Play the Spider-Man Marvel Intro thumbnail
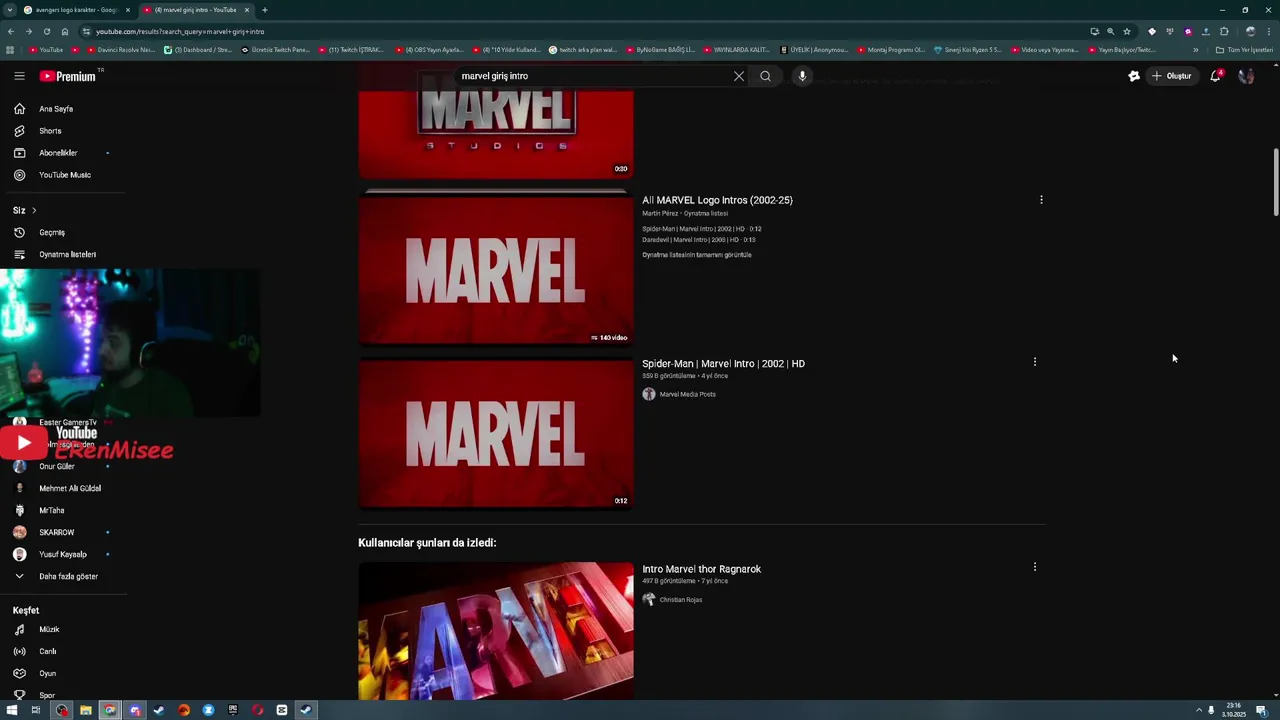This screenshot has height=720, width=1280. click(x=496, y=434)
